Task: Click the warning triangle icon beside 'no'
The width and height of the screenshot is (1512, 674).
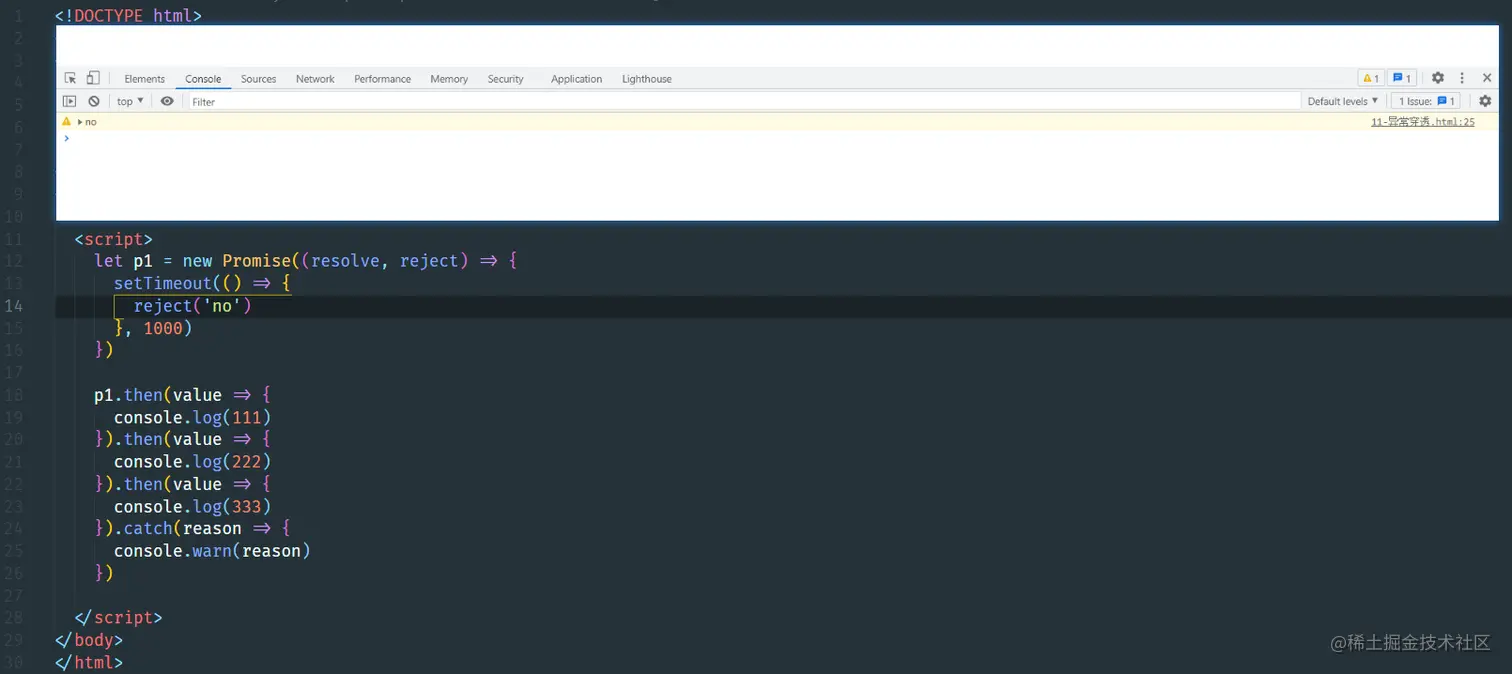Action: coord(66,121)
